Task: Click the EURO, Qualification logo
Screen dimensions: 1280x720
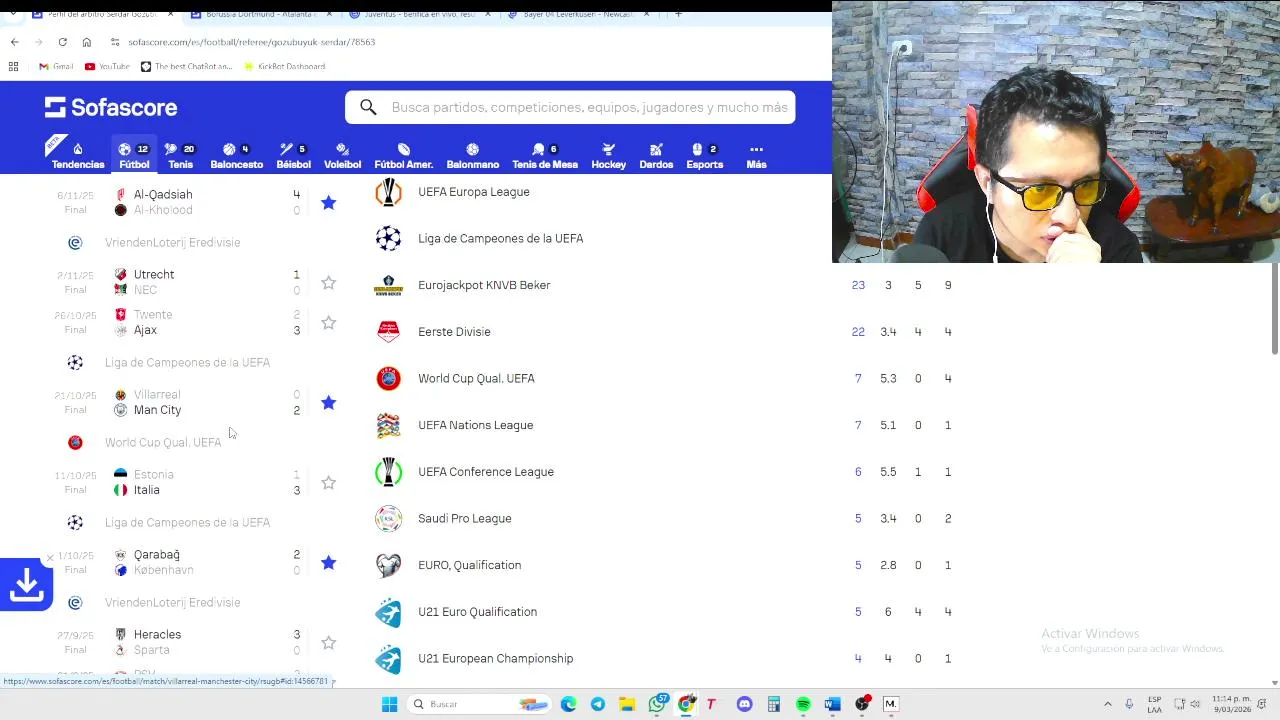Action: 388,565
